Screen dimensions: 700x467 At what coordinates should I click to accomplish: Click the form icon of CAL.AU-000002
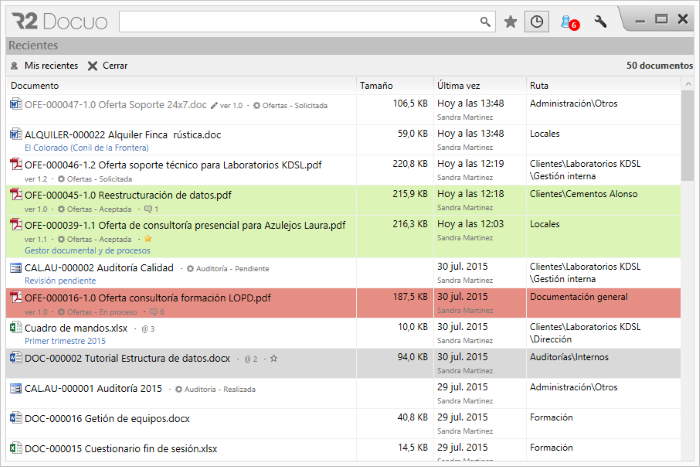point(16,268)
